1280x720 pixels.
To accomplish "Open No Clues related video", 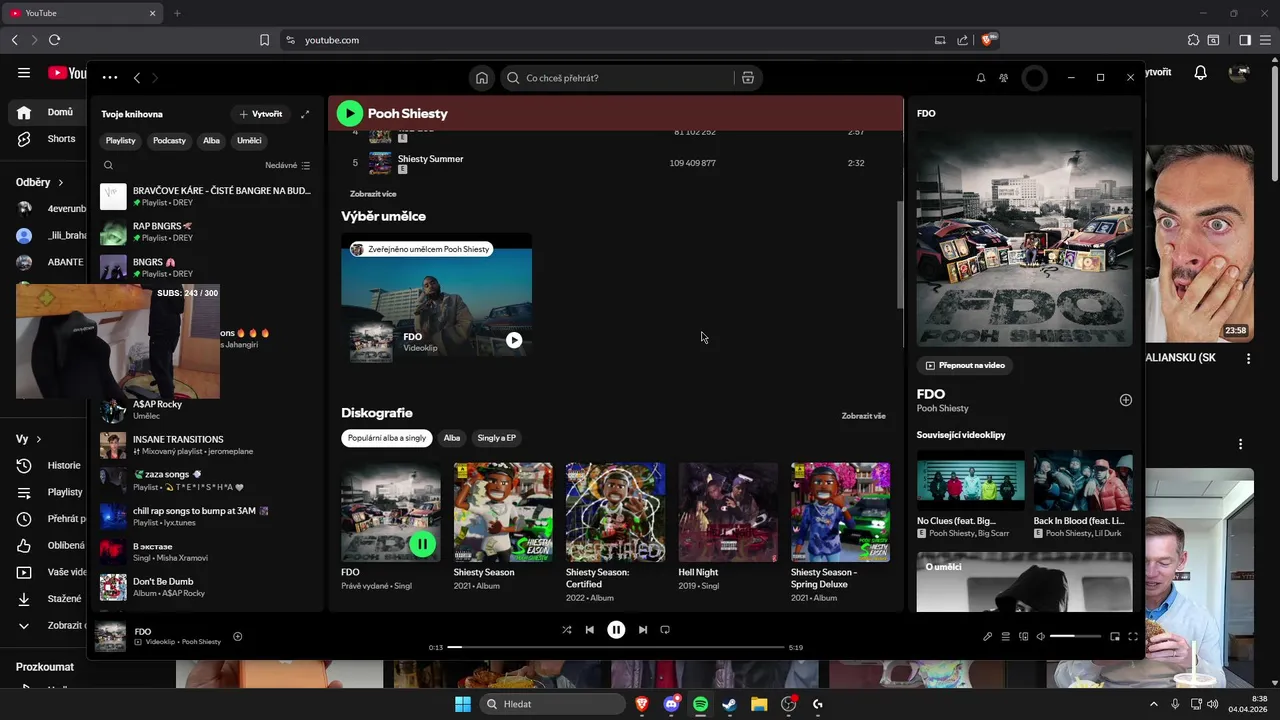I will [x=970, y=482].
